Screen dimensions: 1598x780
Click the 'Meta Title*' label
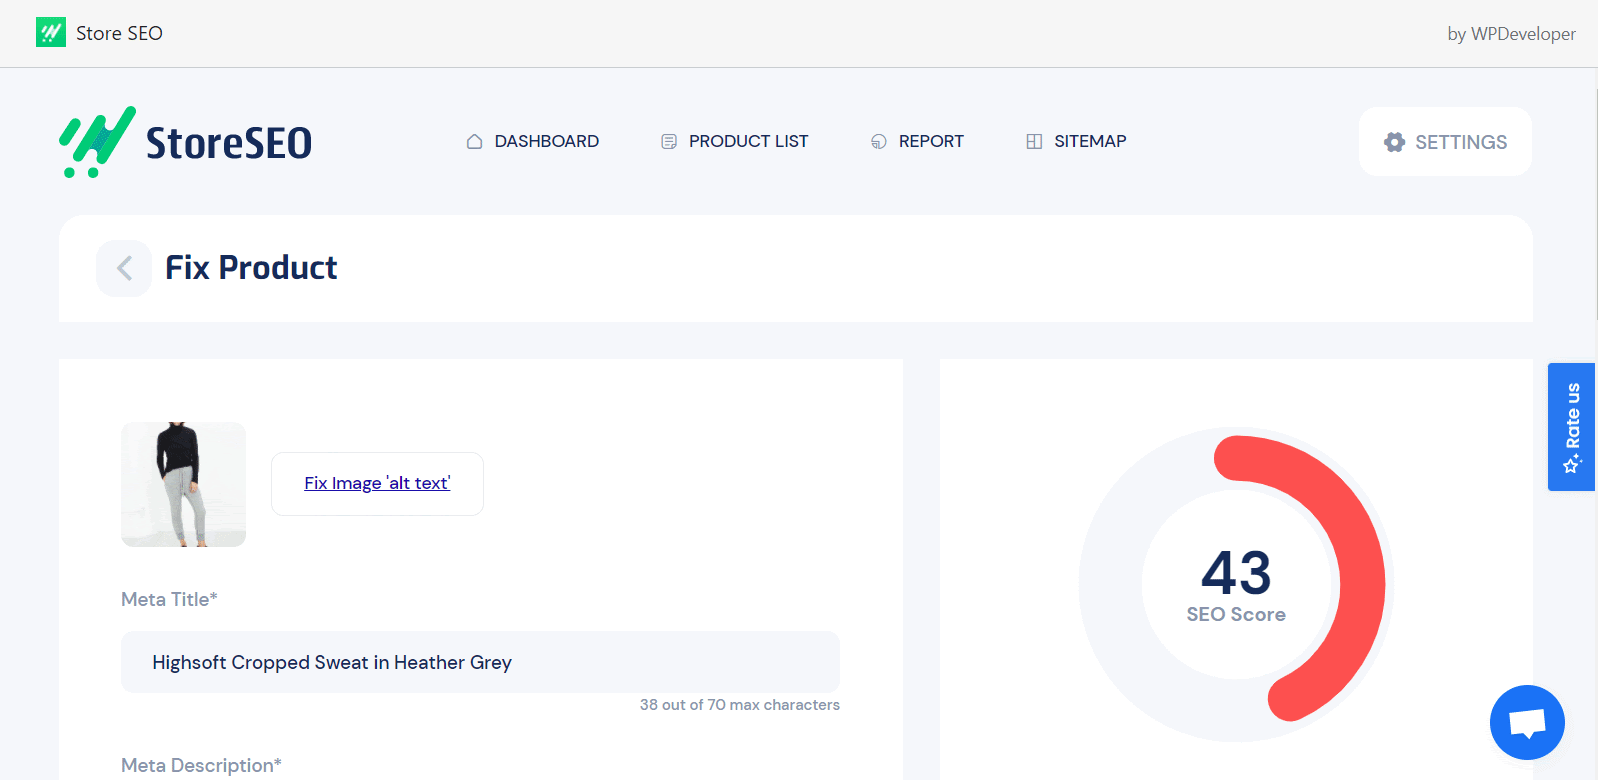tap(169, 599)
